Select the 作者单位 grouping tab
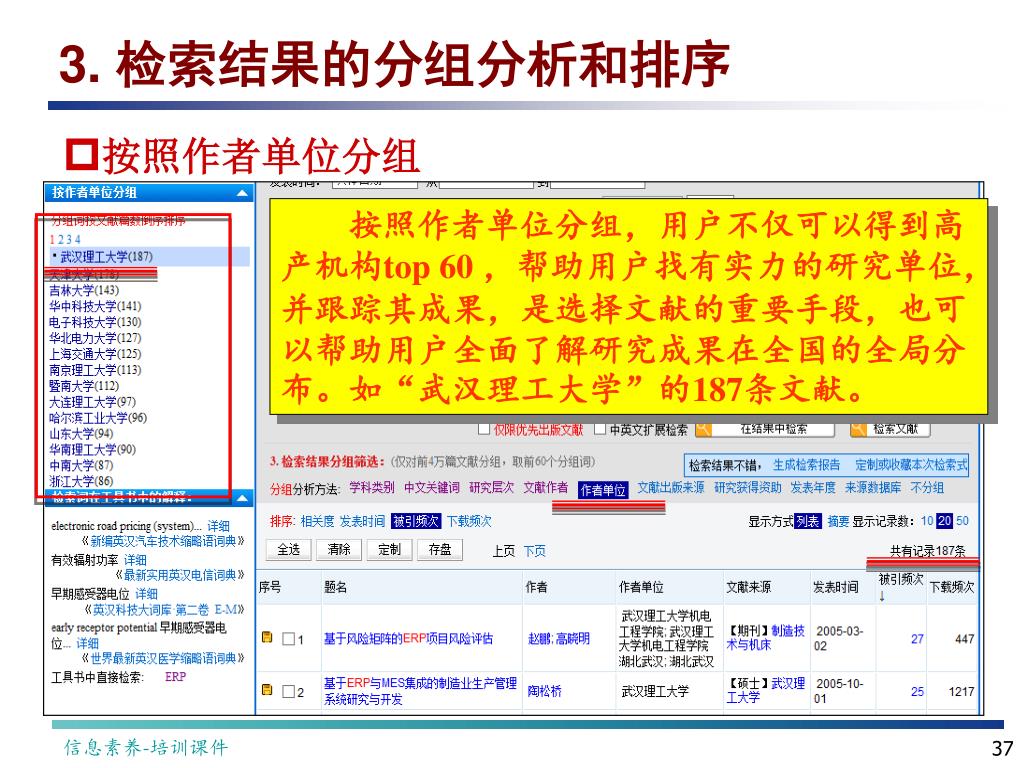 [x=603, y=490]
